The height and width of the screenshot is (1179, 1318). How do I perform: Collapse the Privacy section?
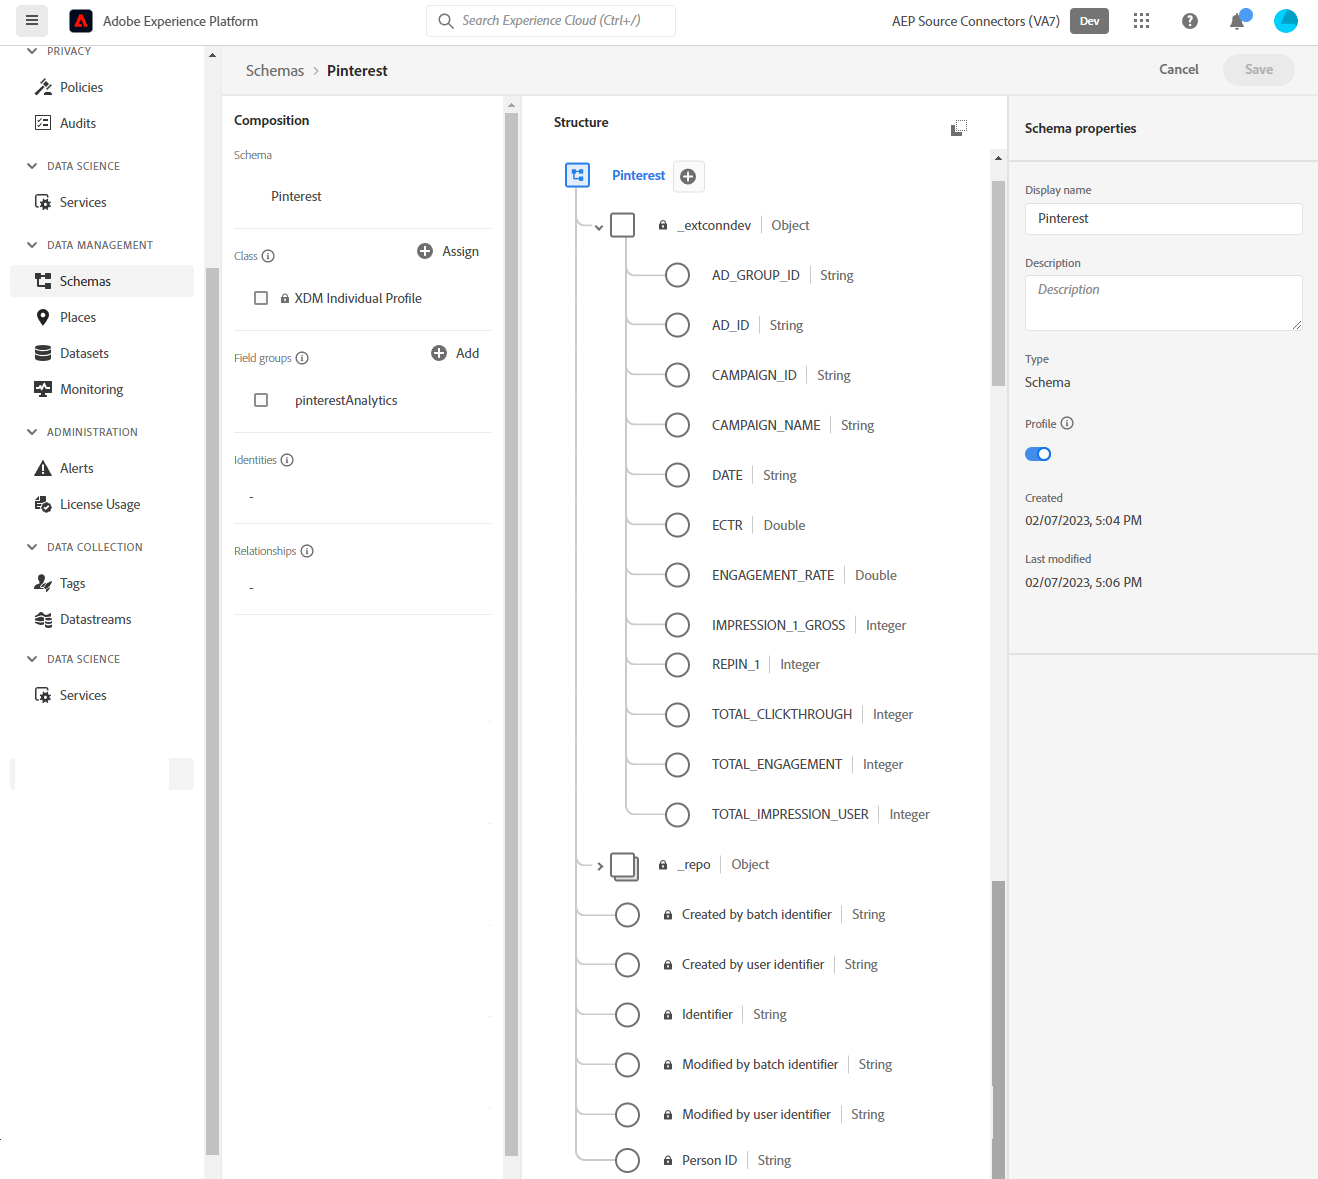(x=32, y=51)
